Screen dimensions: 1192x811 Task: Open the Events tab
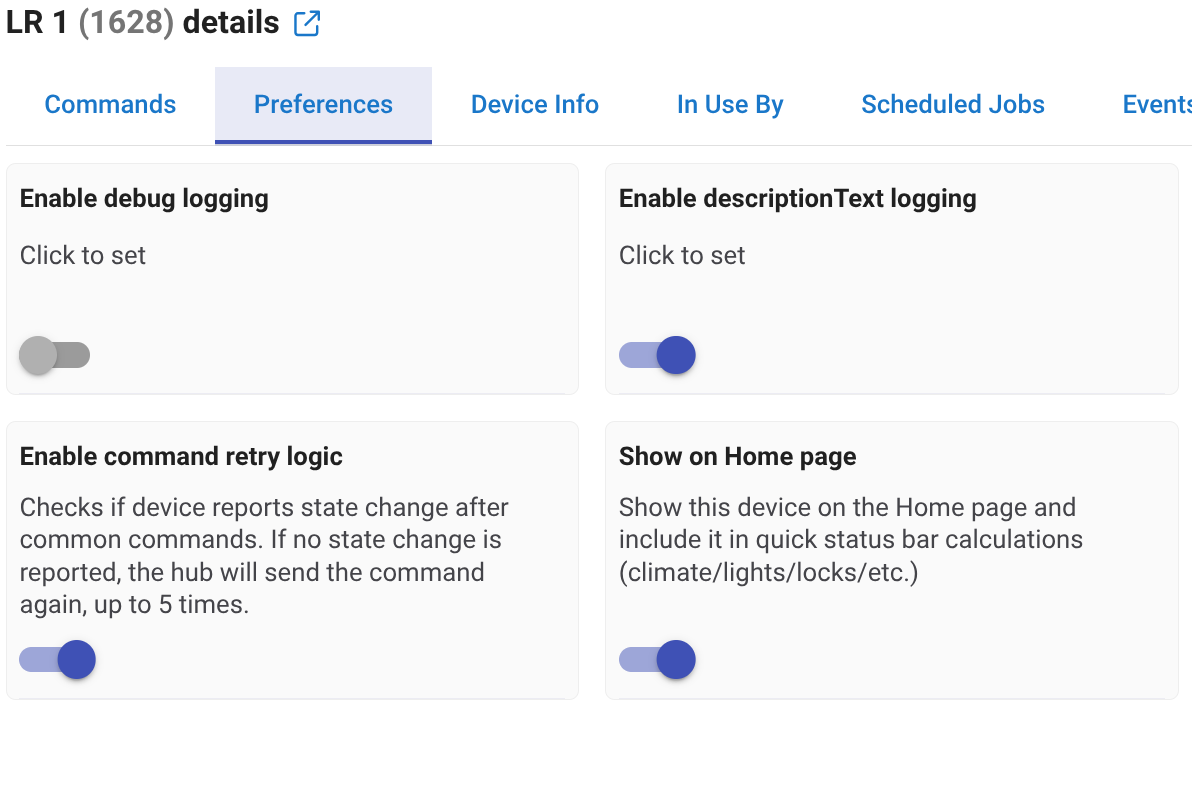click(1156, 104)
